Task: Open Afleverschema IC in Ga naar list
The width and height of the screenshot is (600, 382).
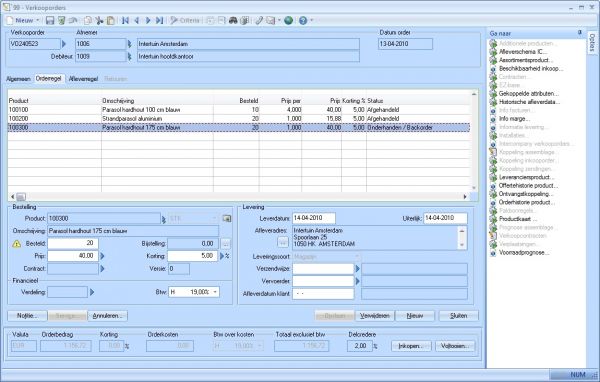Action: click(x=523, y=52)
